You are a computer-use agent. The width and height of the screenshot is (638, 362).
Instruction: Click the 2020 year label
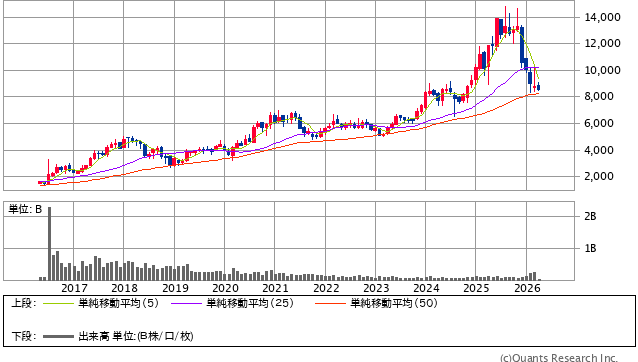point(225,288)
